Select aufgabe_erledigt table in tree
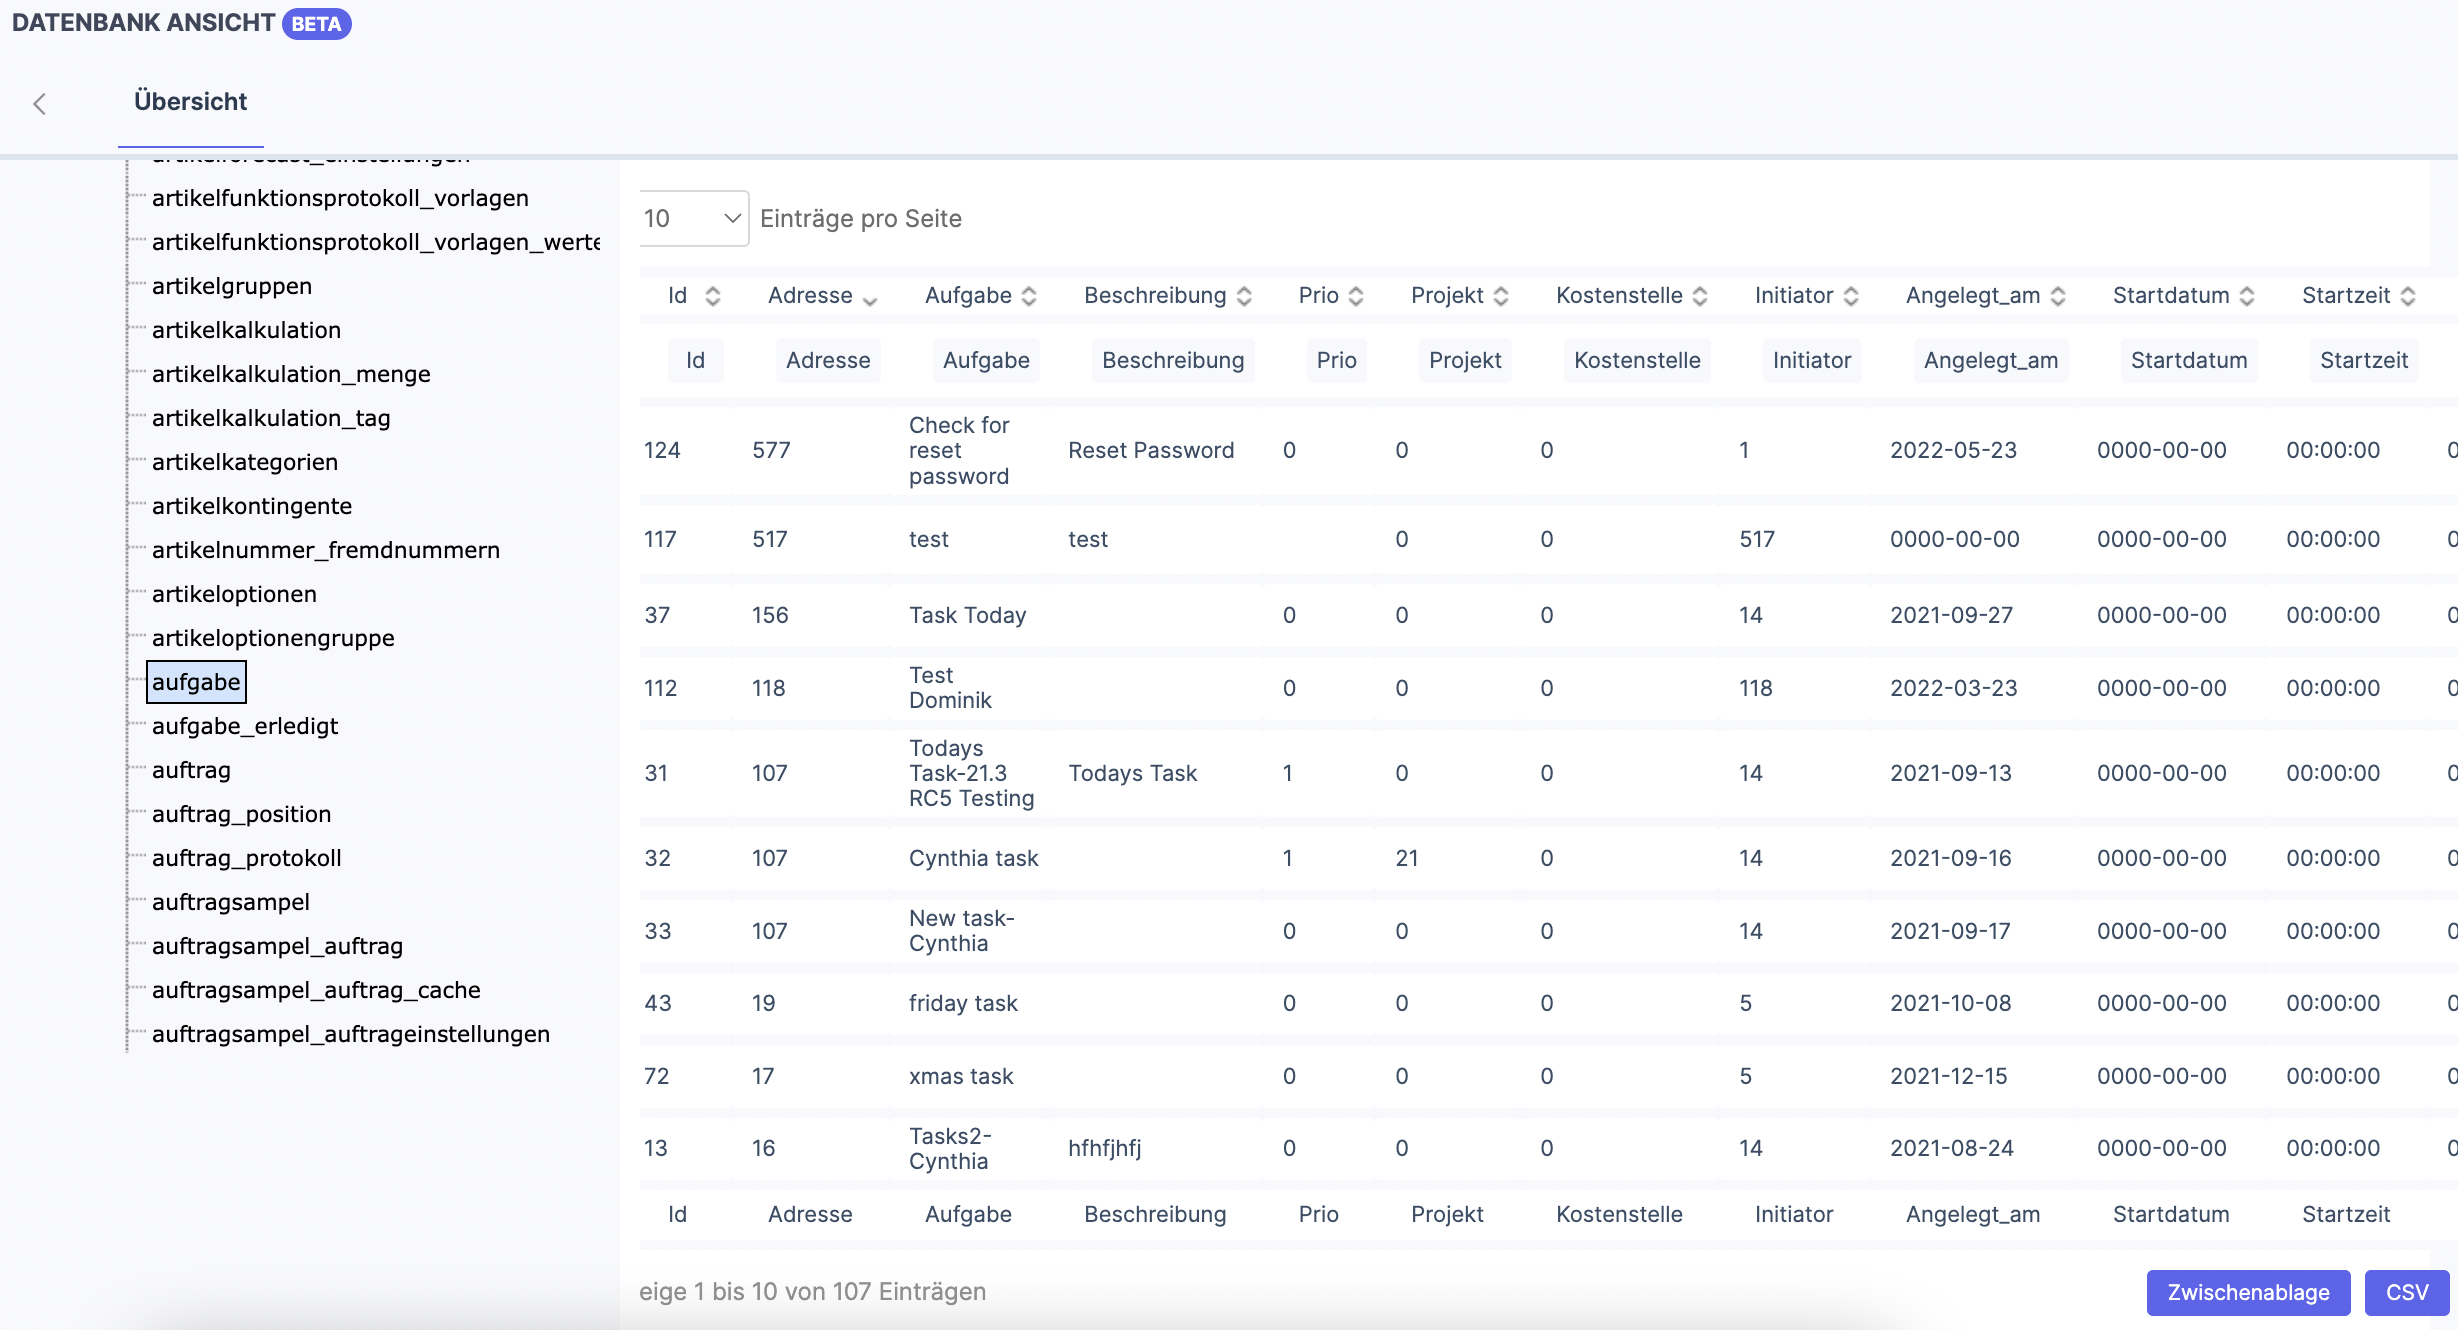The width and height of the screenshot is (2458, 1330). pos(245,726)
